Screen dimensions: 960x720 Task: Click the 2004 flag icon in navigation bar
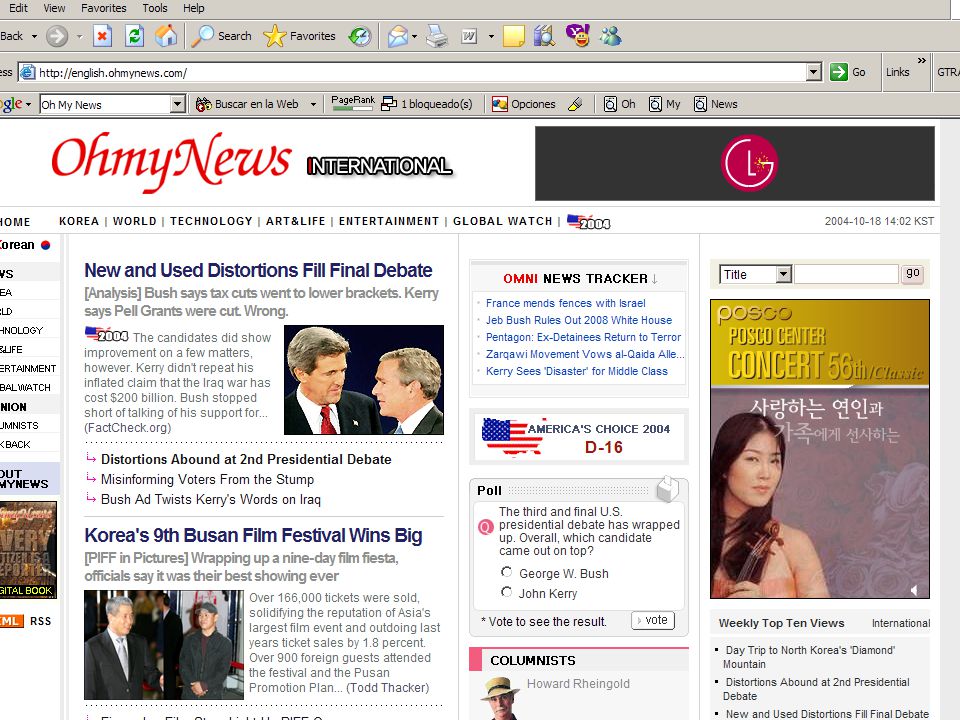pos(588,222)
